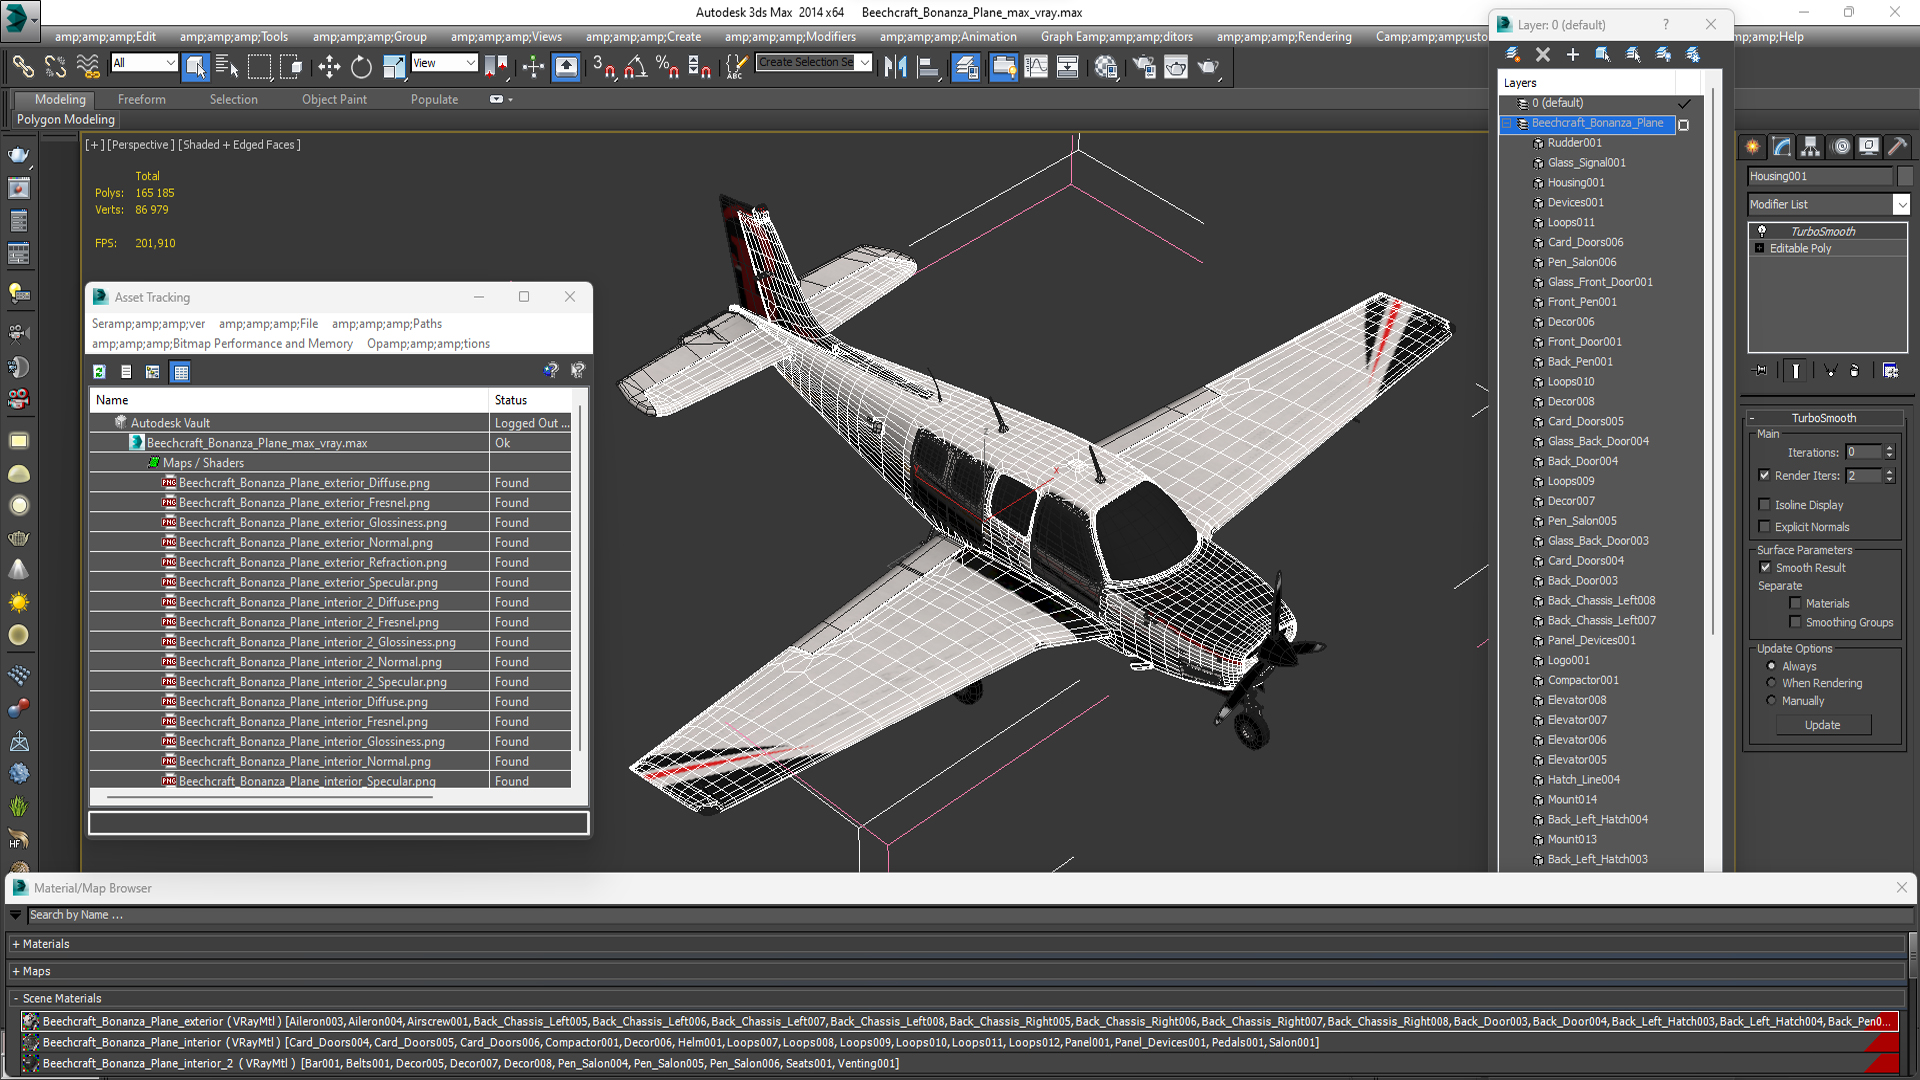Expand the Editable Poly modifier entry
The width and height of the screenshot is (1920, 1080).
coord(1760,248)
